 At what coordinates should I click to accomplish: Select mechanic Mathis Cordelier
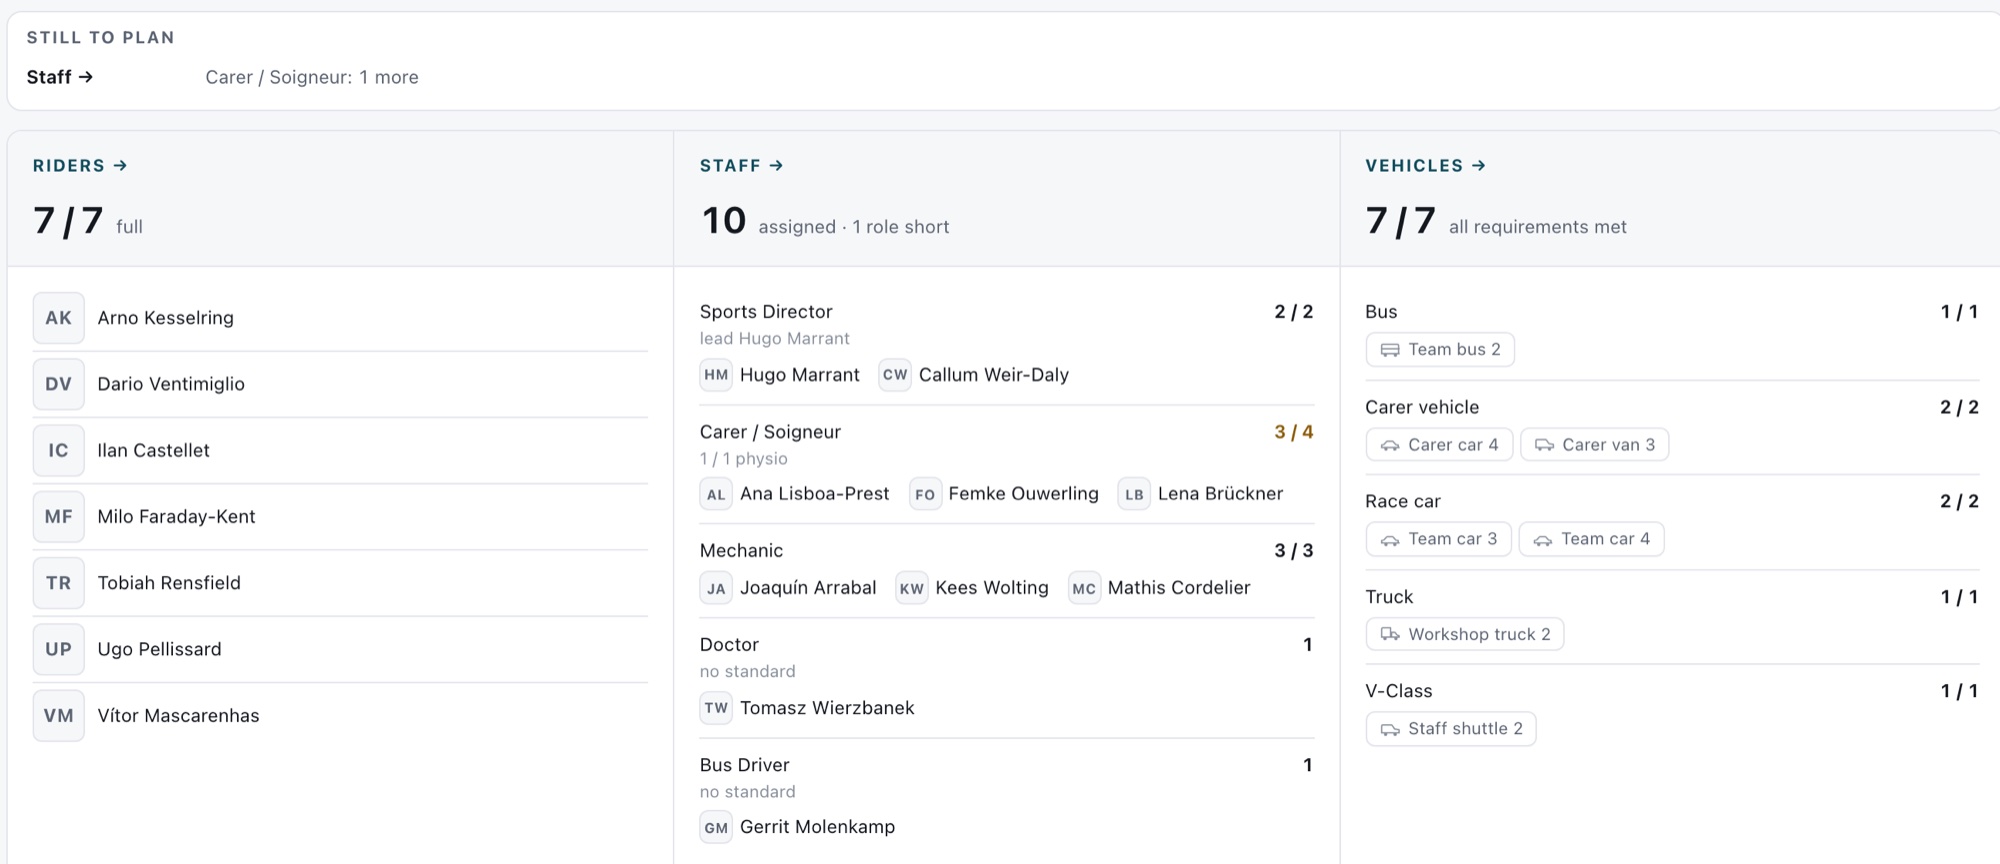click(x=1159, y=588)
